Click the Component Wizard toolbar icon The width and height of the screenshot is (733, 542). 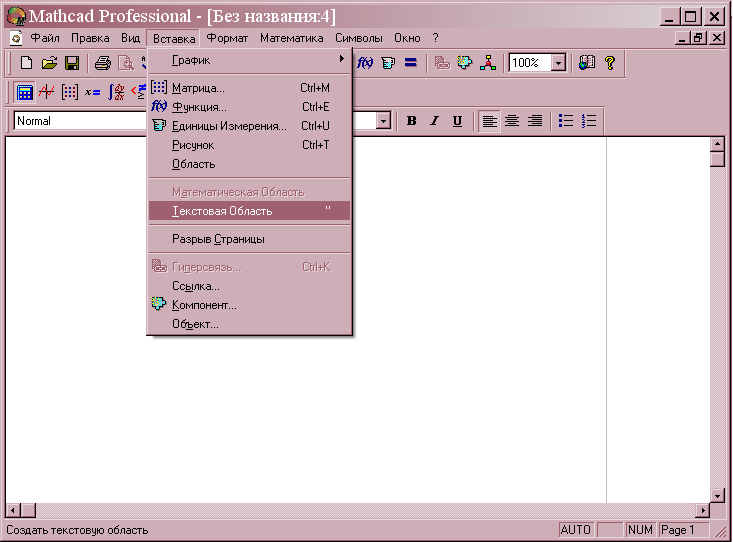[x=464, y=63]
